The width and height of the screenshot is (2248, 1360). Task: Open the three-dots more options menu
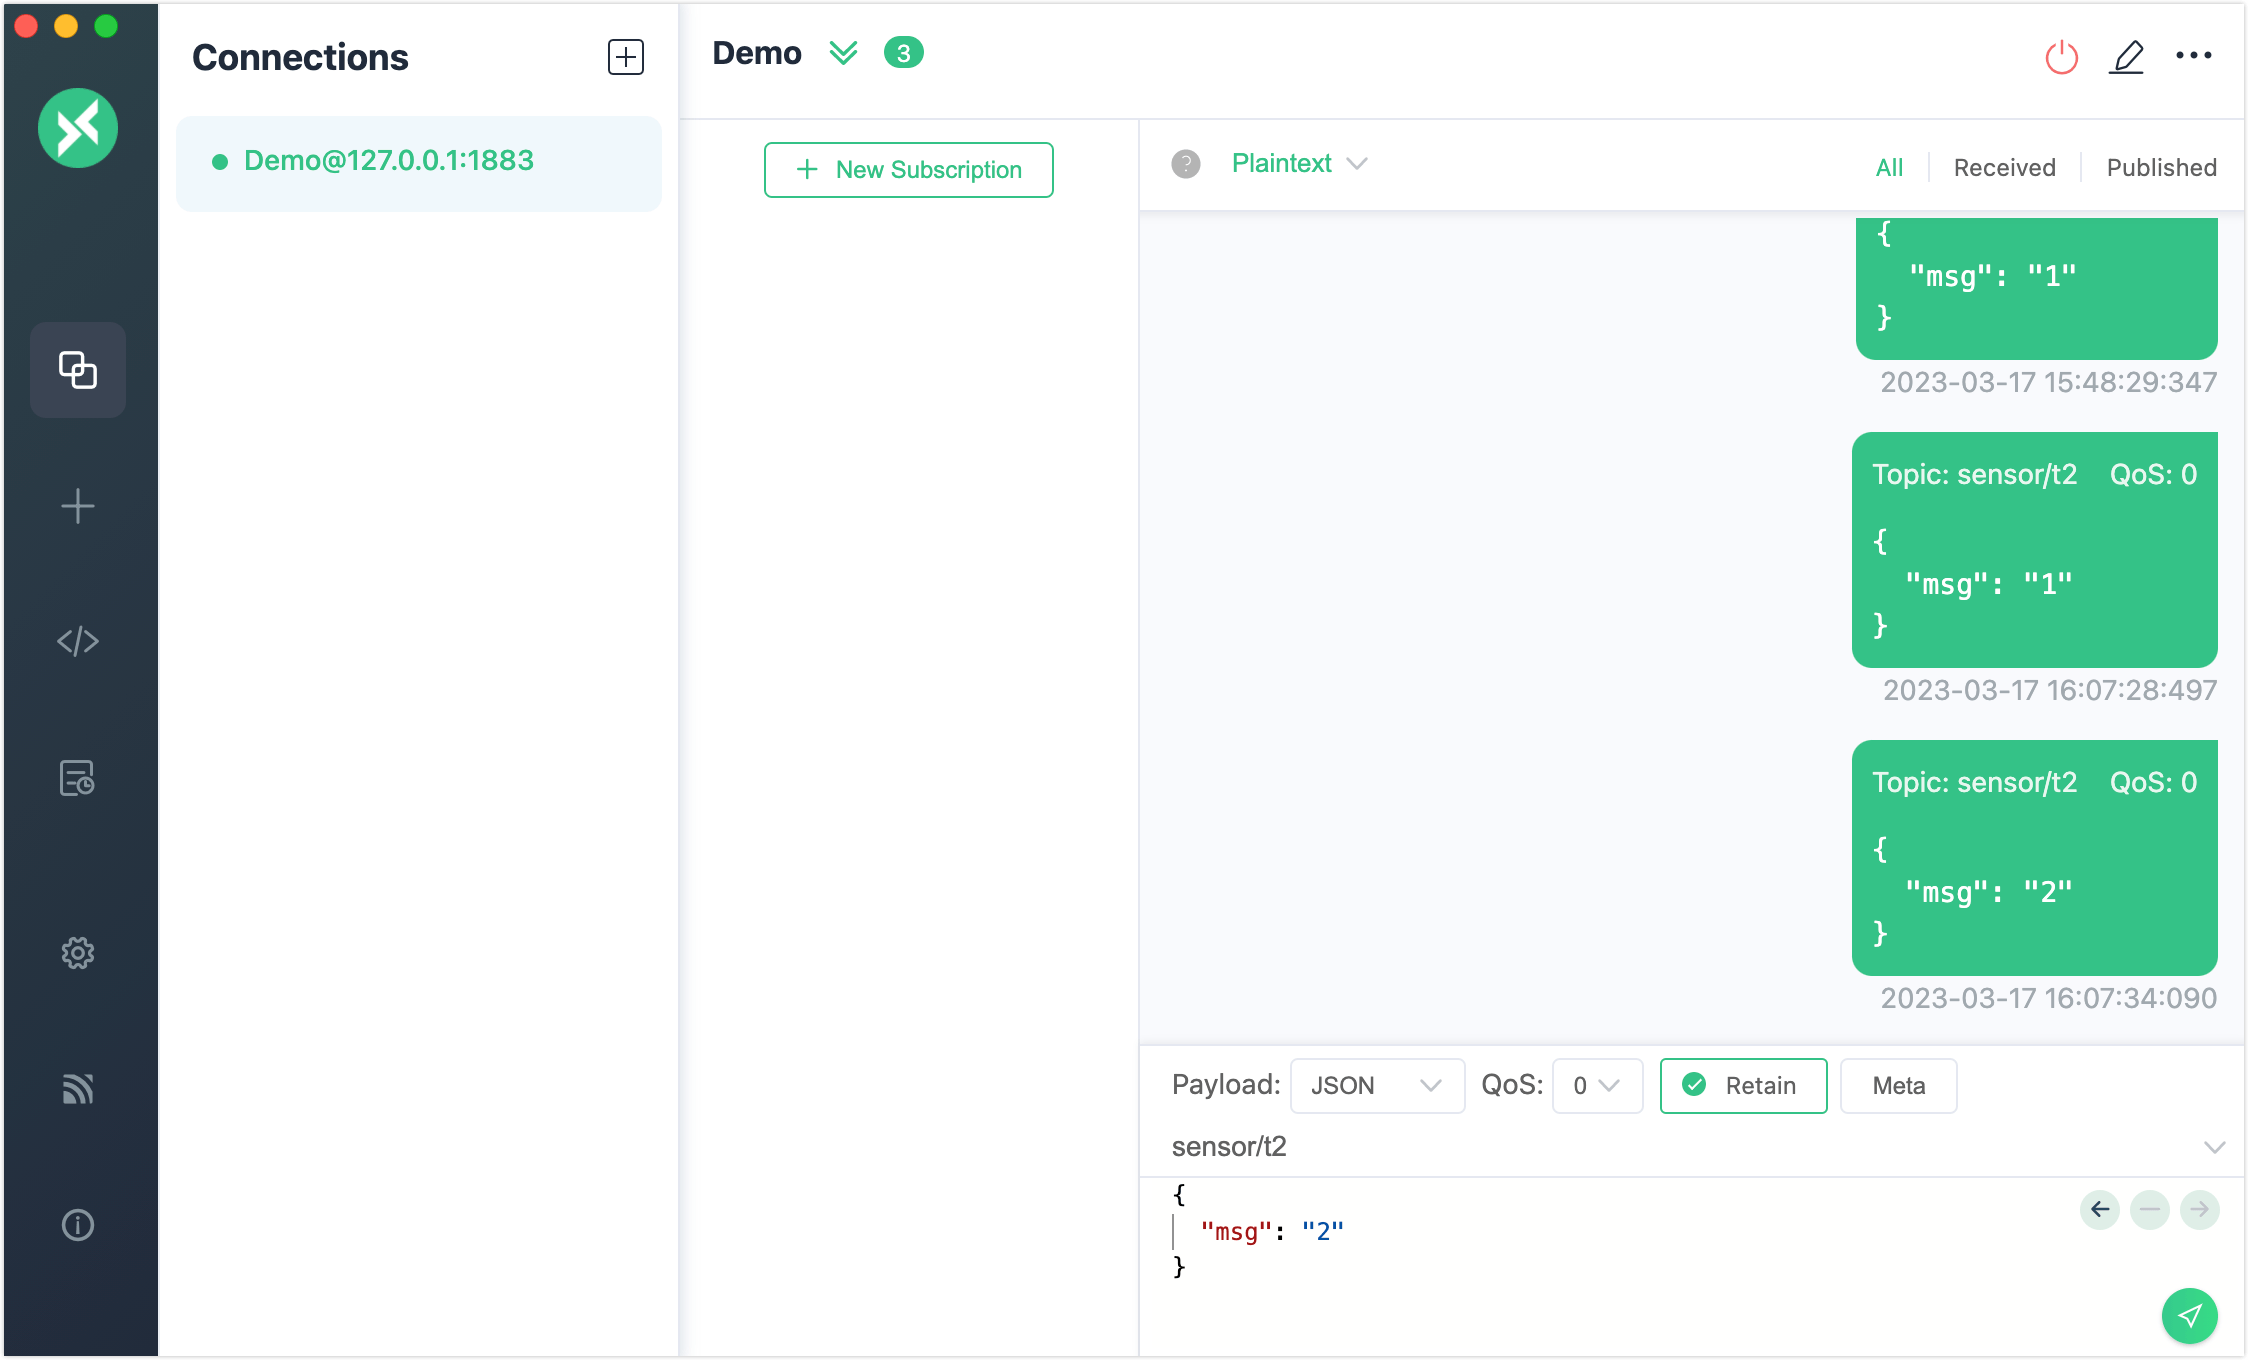2193,56
